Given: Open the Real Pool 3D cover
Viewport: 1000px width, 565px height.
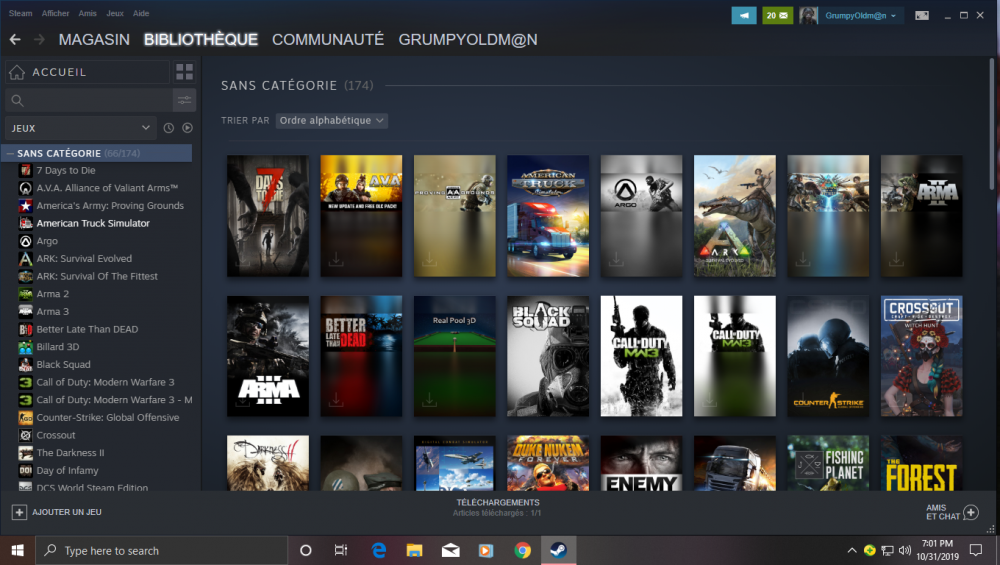Looking at the screenshot, I should coord(455,356).
